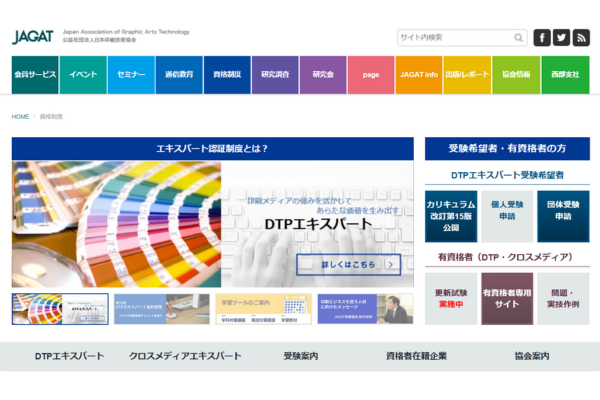Open the Twitter icon link
The image size is (600, 400).
[561, 38]
